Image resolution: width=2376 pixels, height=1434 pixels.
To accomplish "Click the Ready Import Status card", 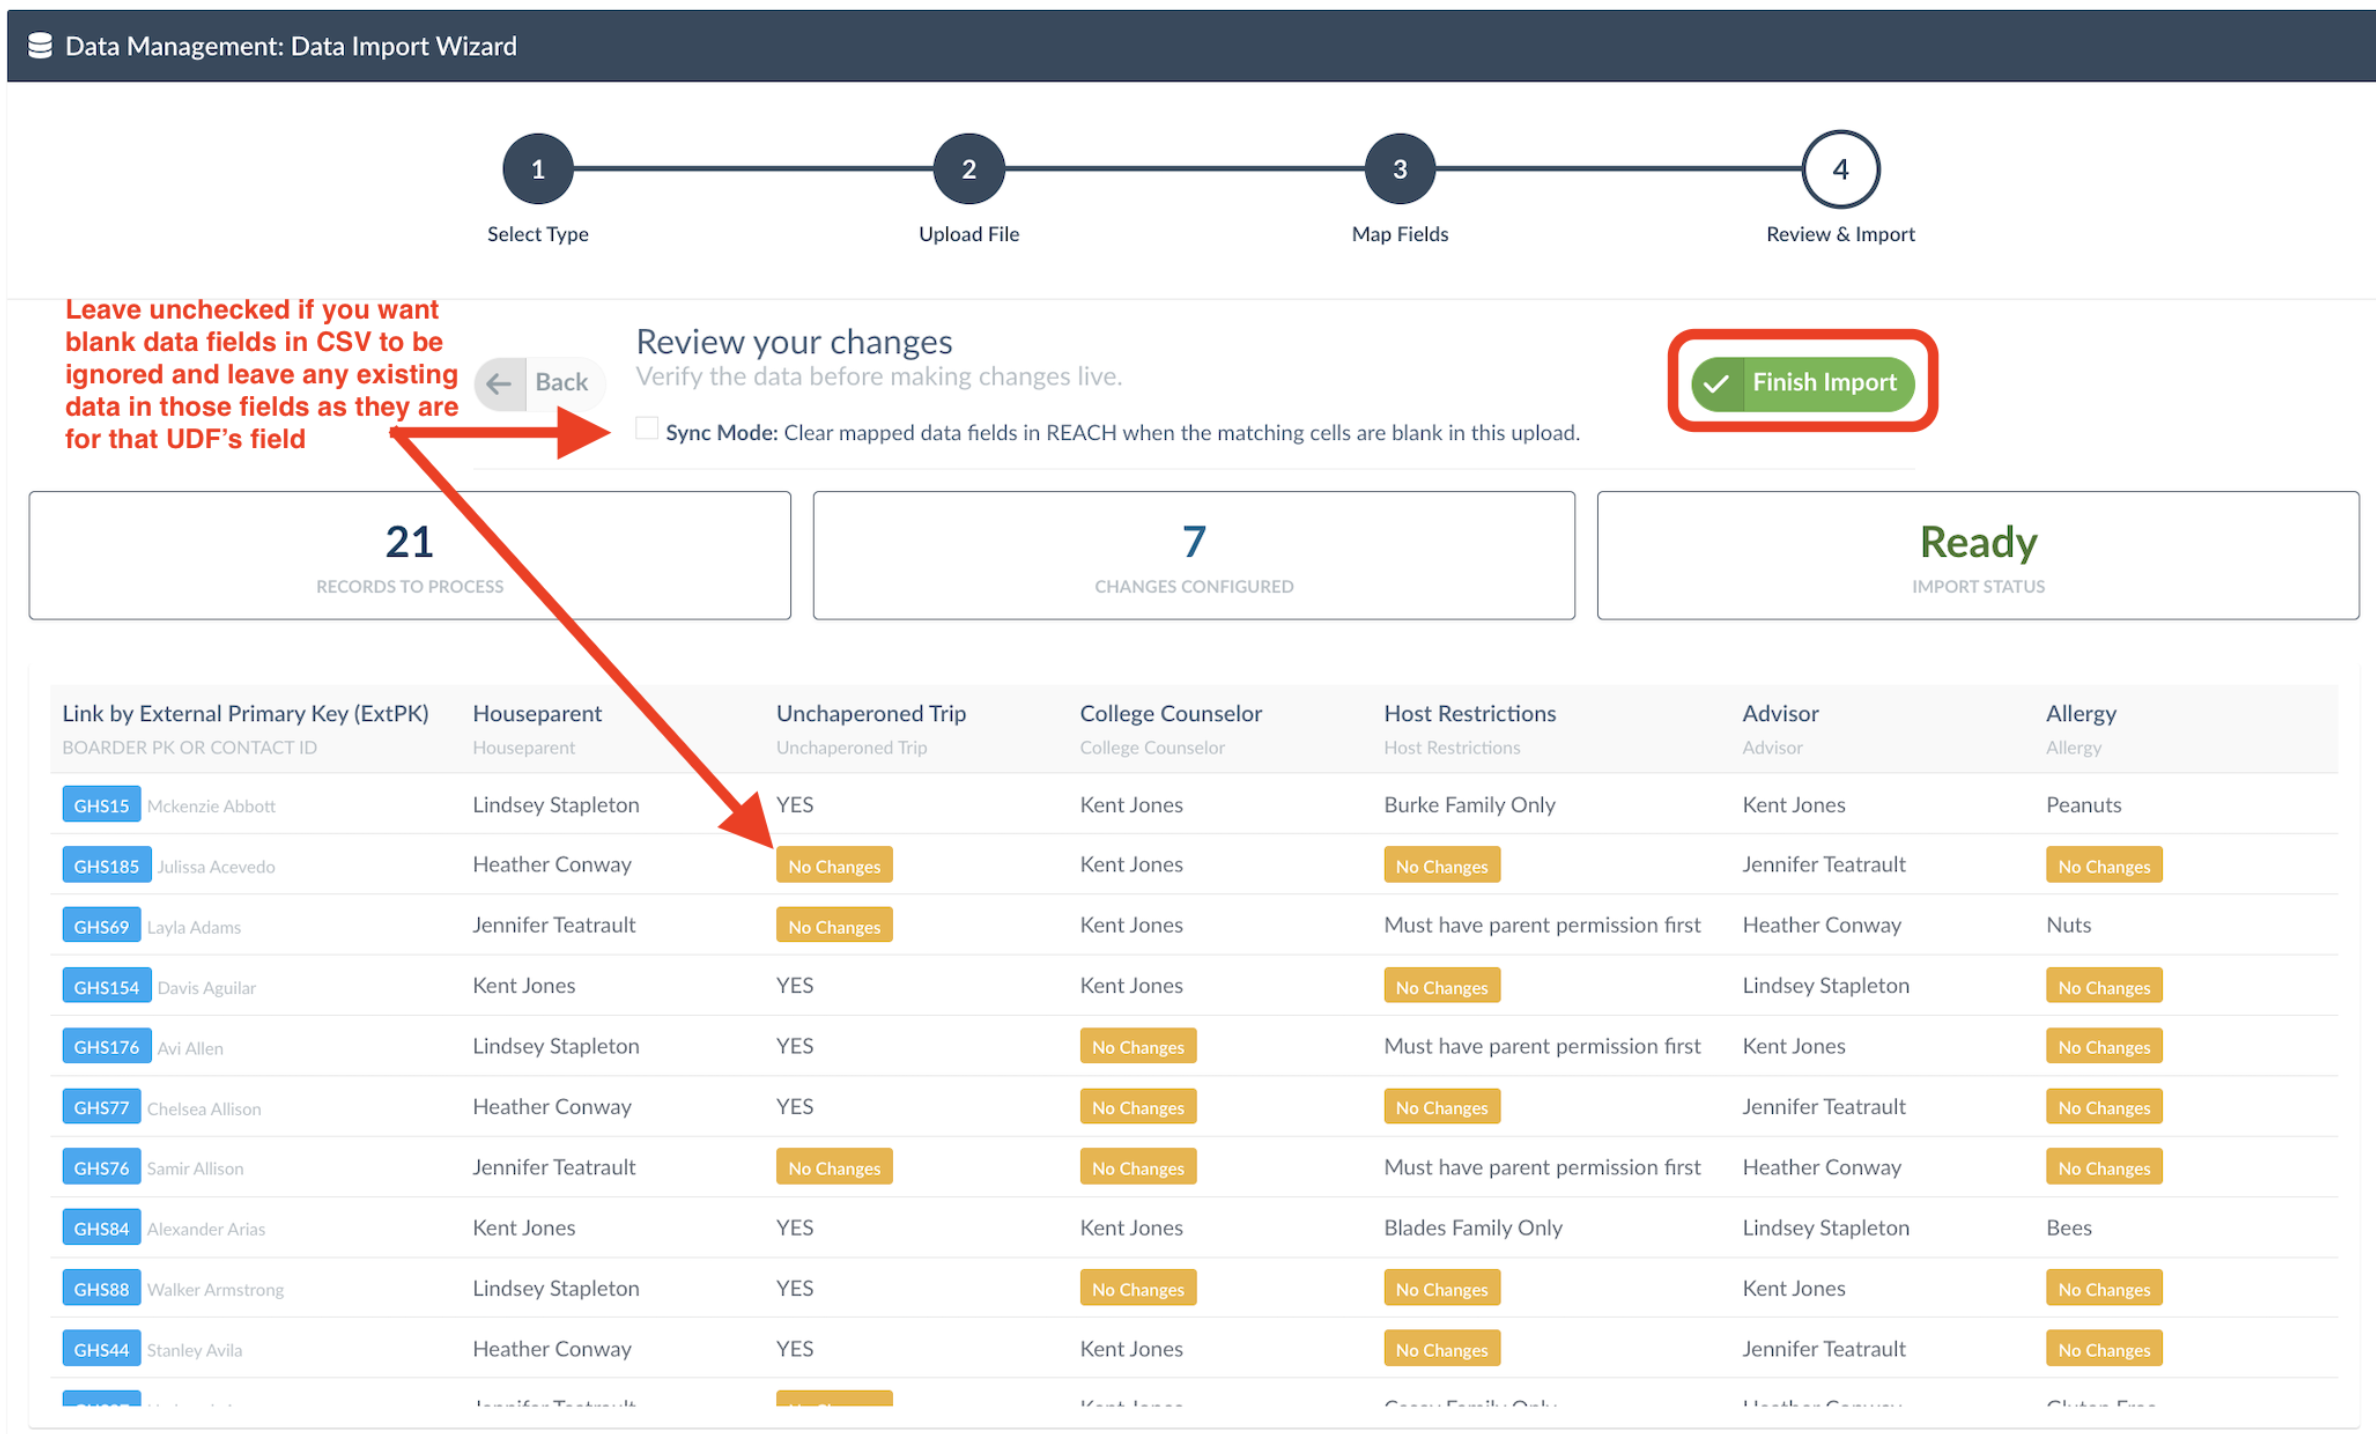I will pos(1978,555).
